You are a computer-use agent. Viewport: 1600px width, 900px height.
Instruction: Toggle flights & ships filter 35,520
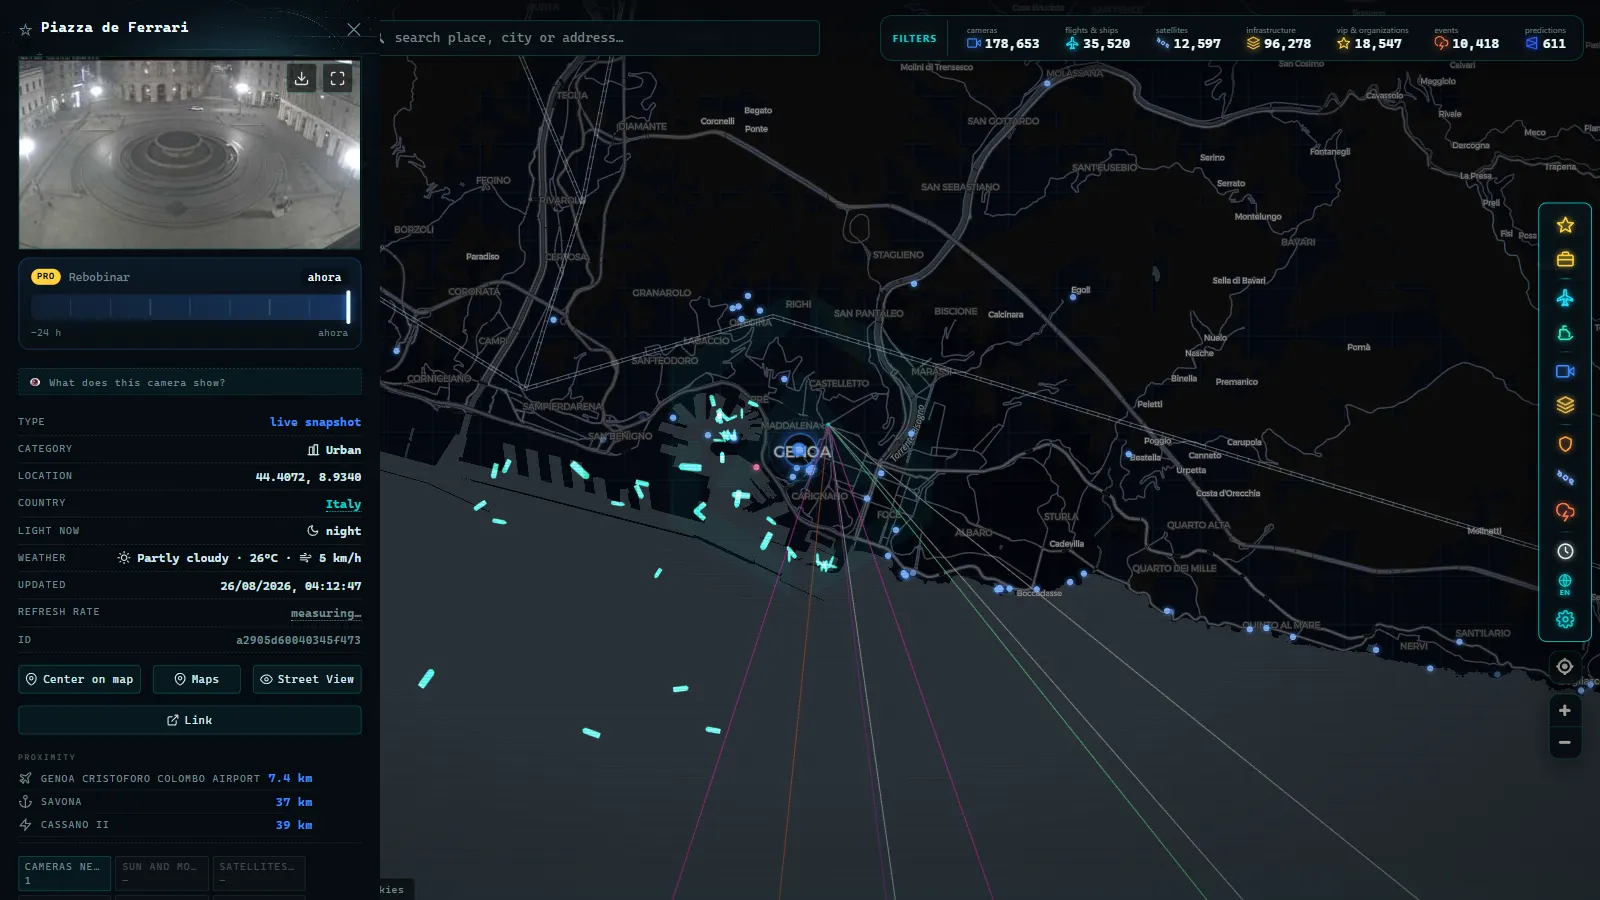(1097, 39)
